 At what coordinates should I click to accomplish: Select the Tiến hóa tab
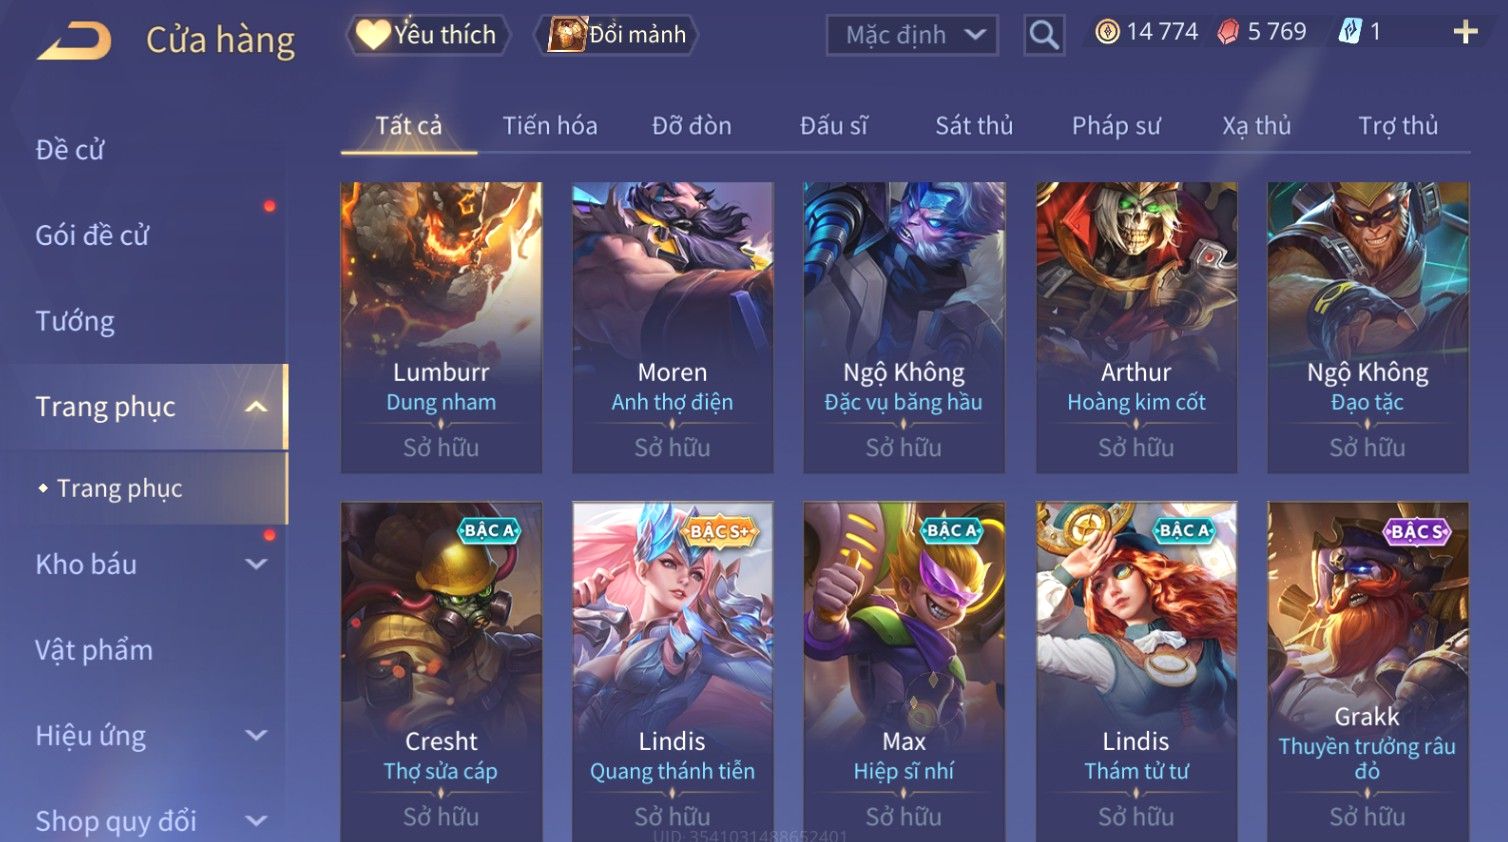pos(550,126)
